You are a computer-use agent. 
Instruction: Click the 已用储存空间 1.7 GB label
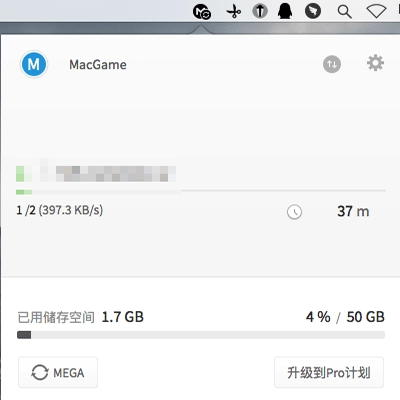(80, 317)
